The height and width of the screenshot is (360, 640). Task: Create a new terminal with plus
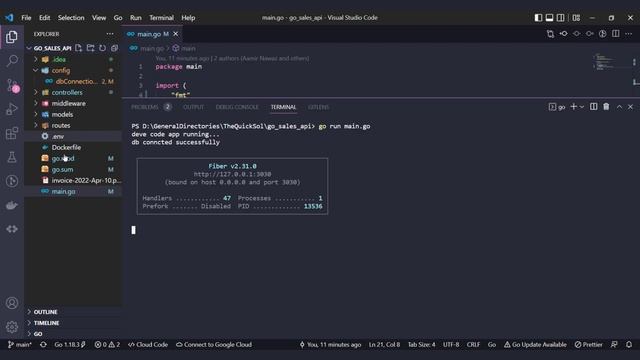point(573,107)
